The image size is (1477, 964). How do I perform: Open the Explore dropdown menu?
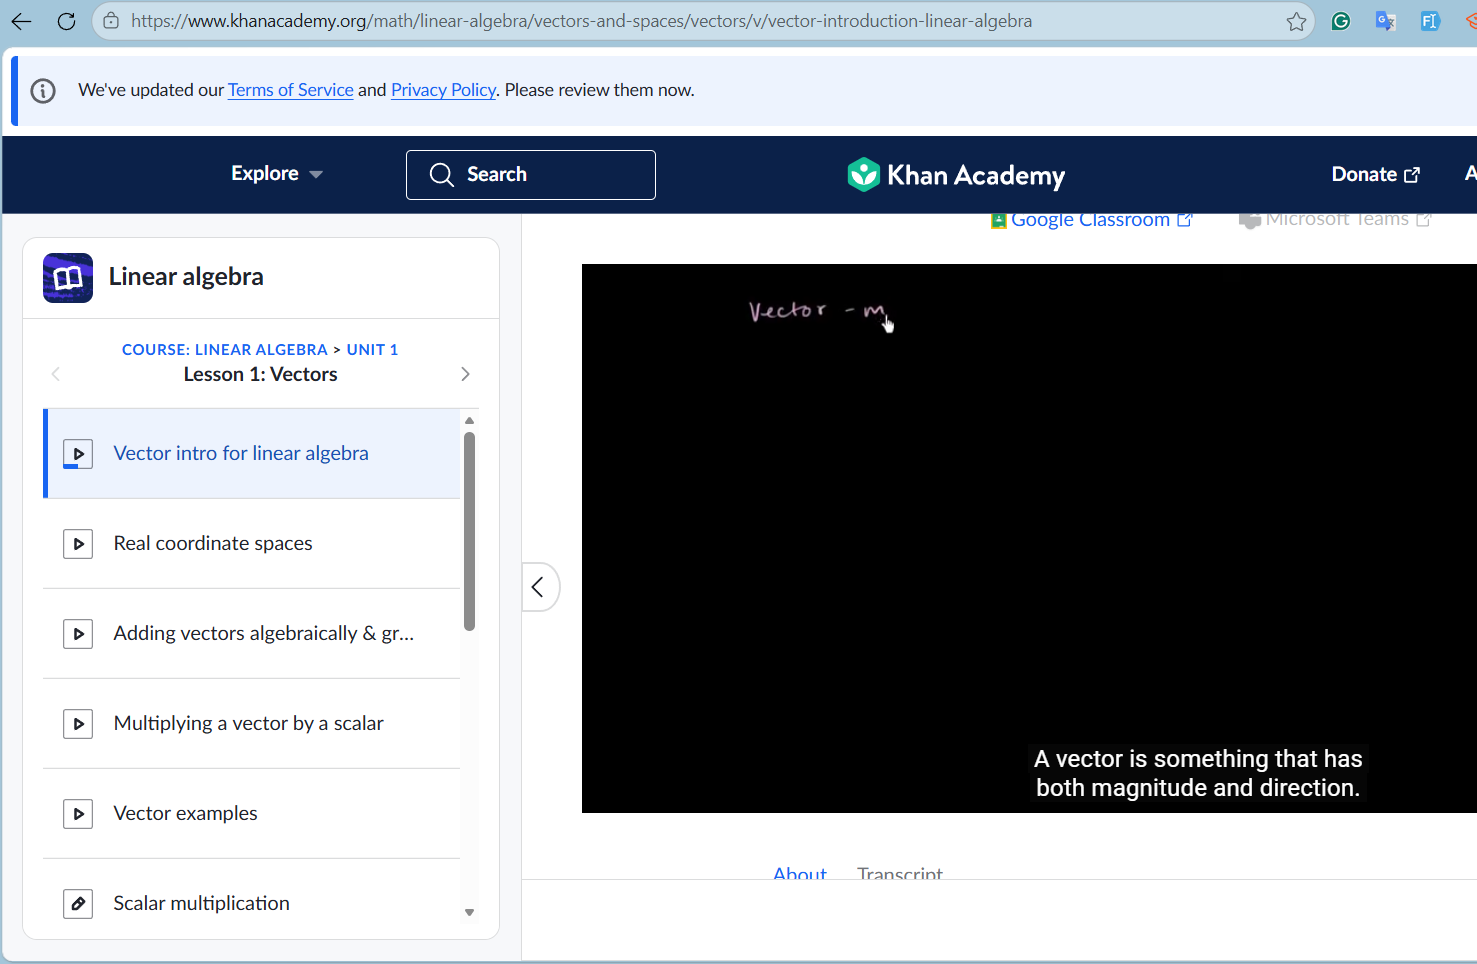(276, 174)
